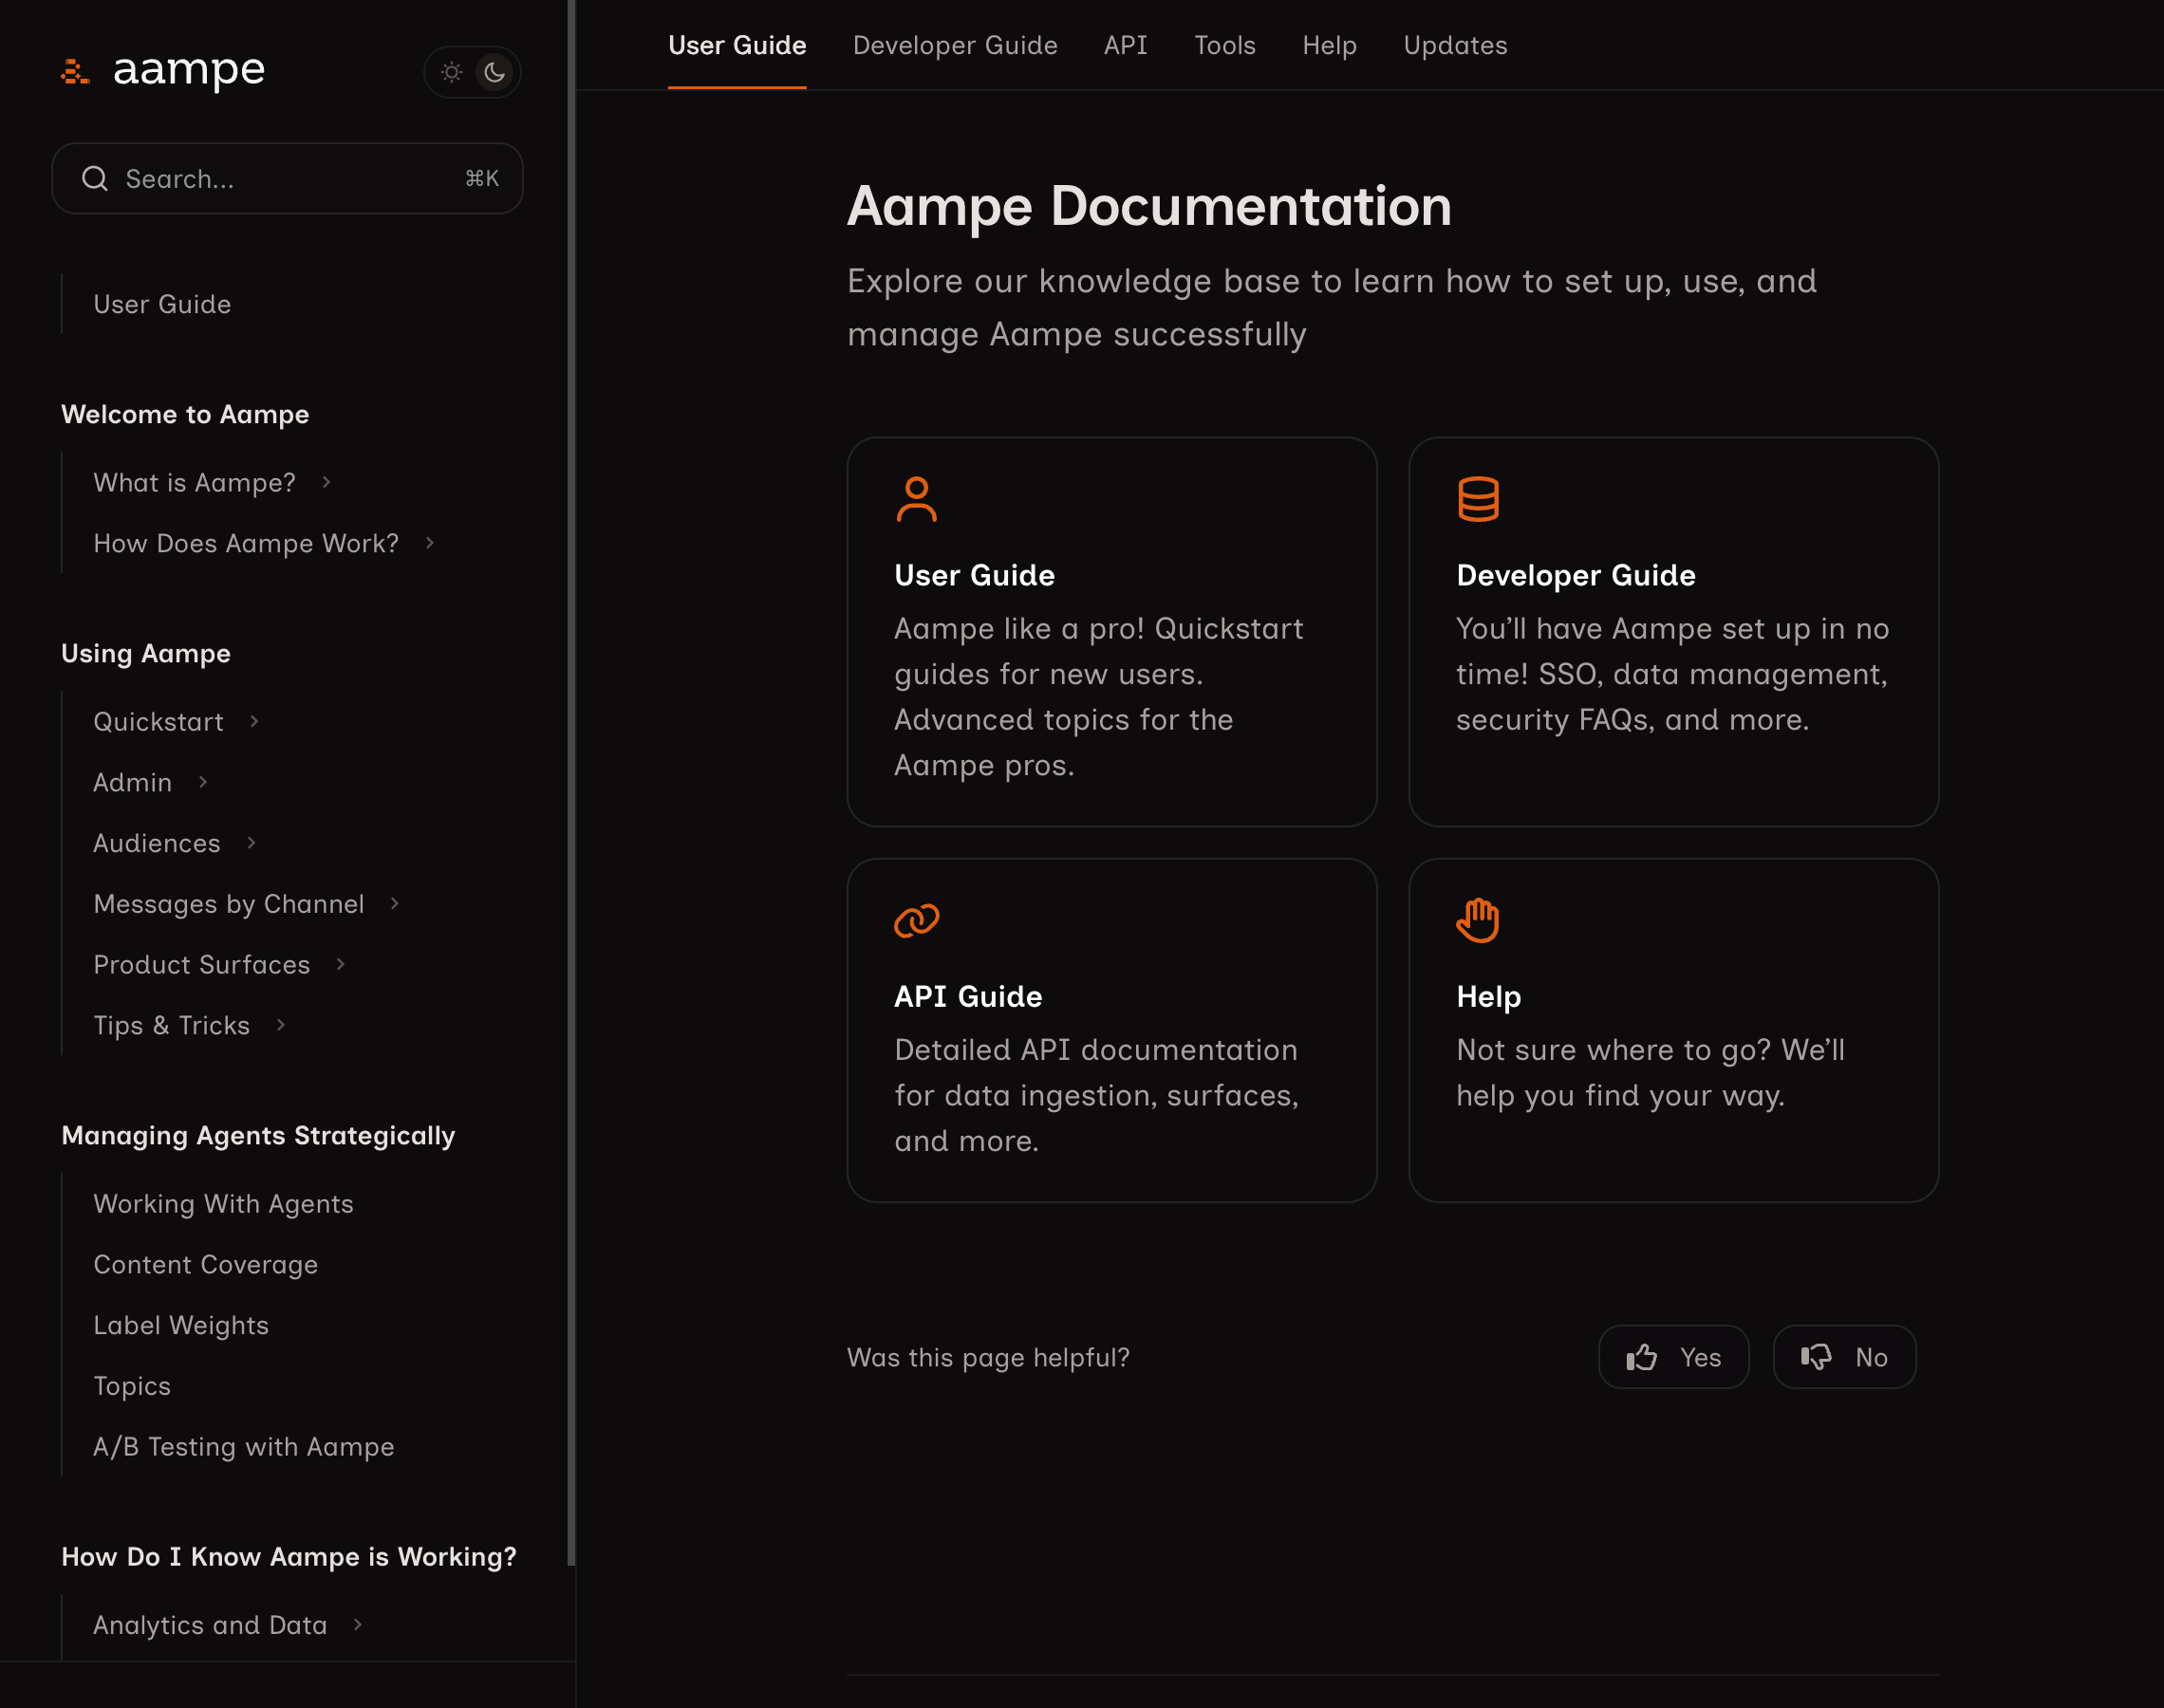Image resolution: width=2164 pixels, height=1708 pixels.
Task: Click the person icon on User Guide card
Action: [916, 500]
